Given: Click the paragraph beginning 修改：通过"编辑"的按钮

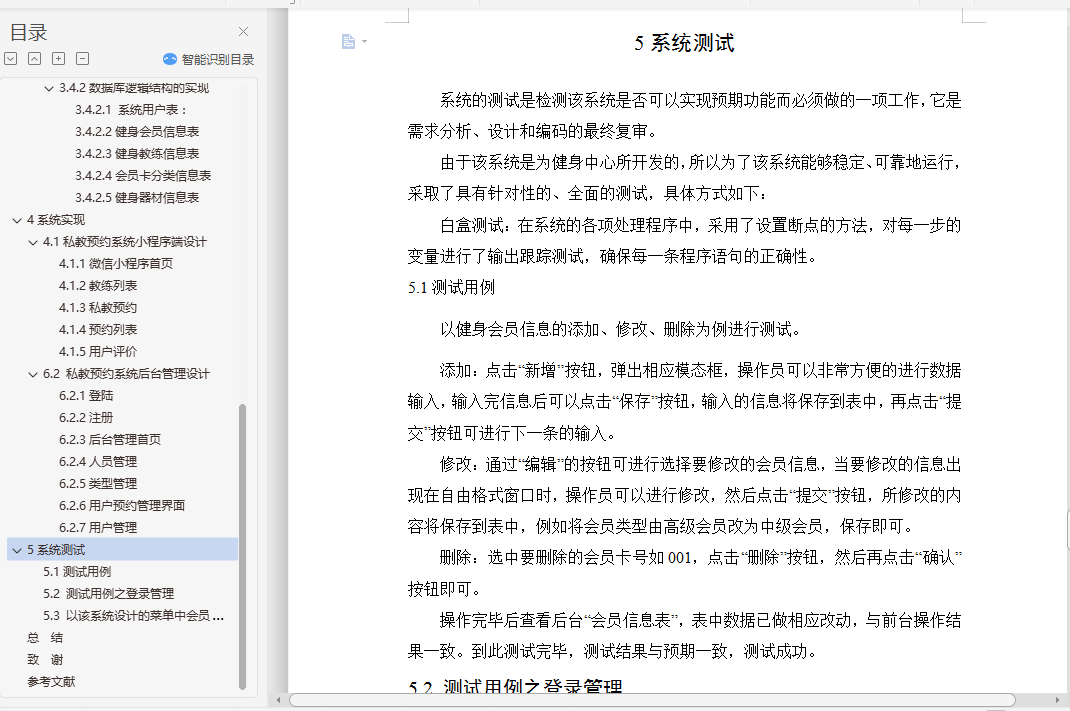Looking at the screenshot, I should [x=684, y=495].
